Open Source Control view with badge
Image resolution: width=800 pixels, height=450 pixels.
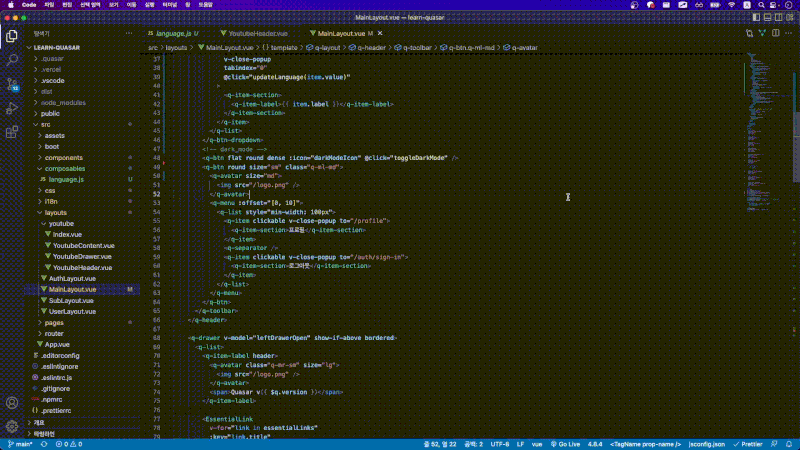tap(12, 84)
